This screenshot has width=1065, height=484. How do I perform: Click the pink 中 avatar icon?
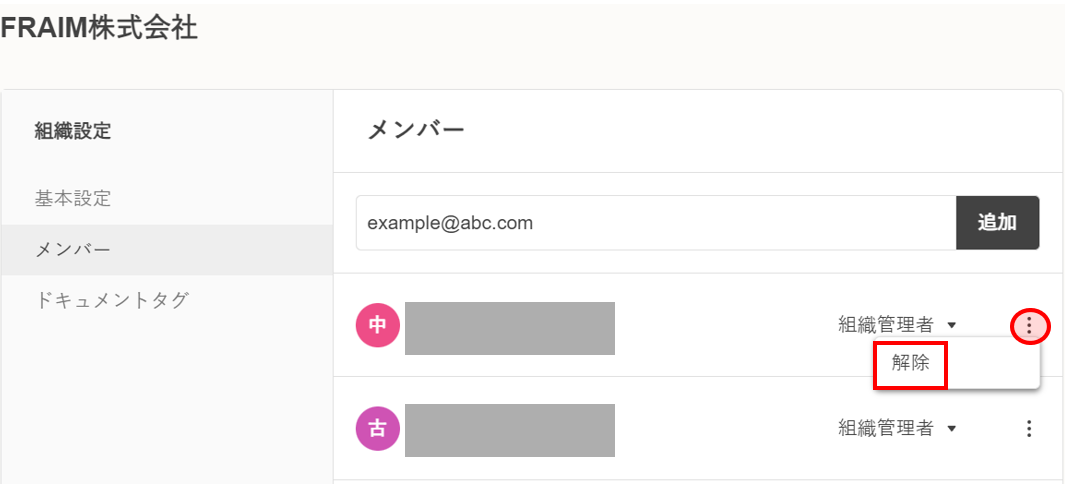(377, 325)
